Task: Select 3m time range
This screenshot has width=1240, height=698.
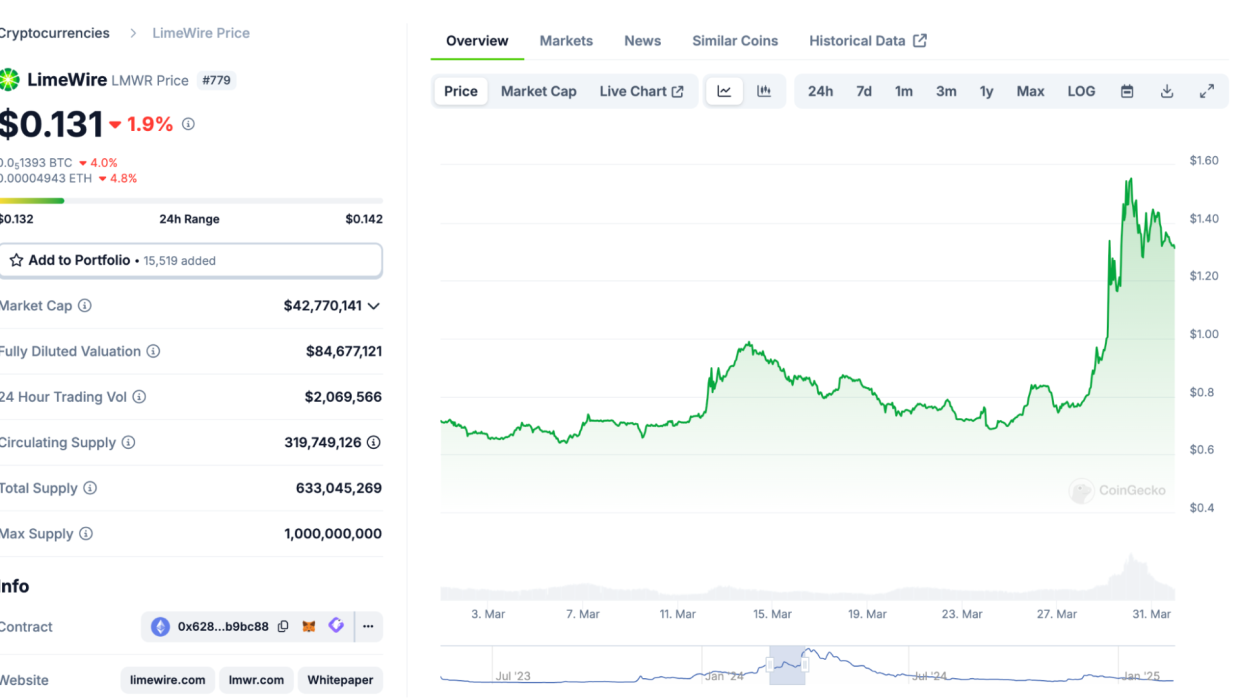Action: 946,91
